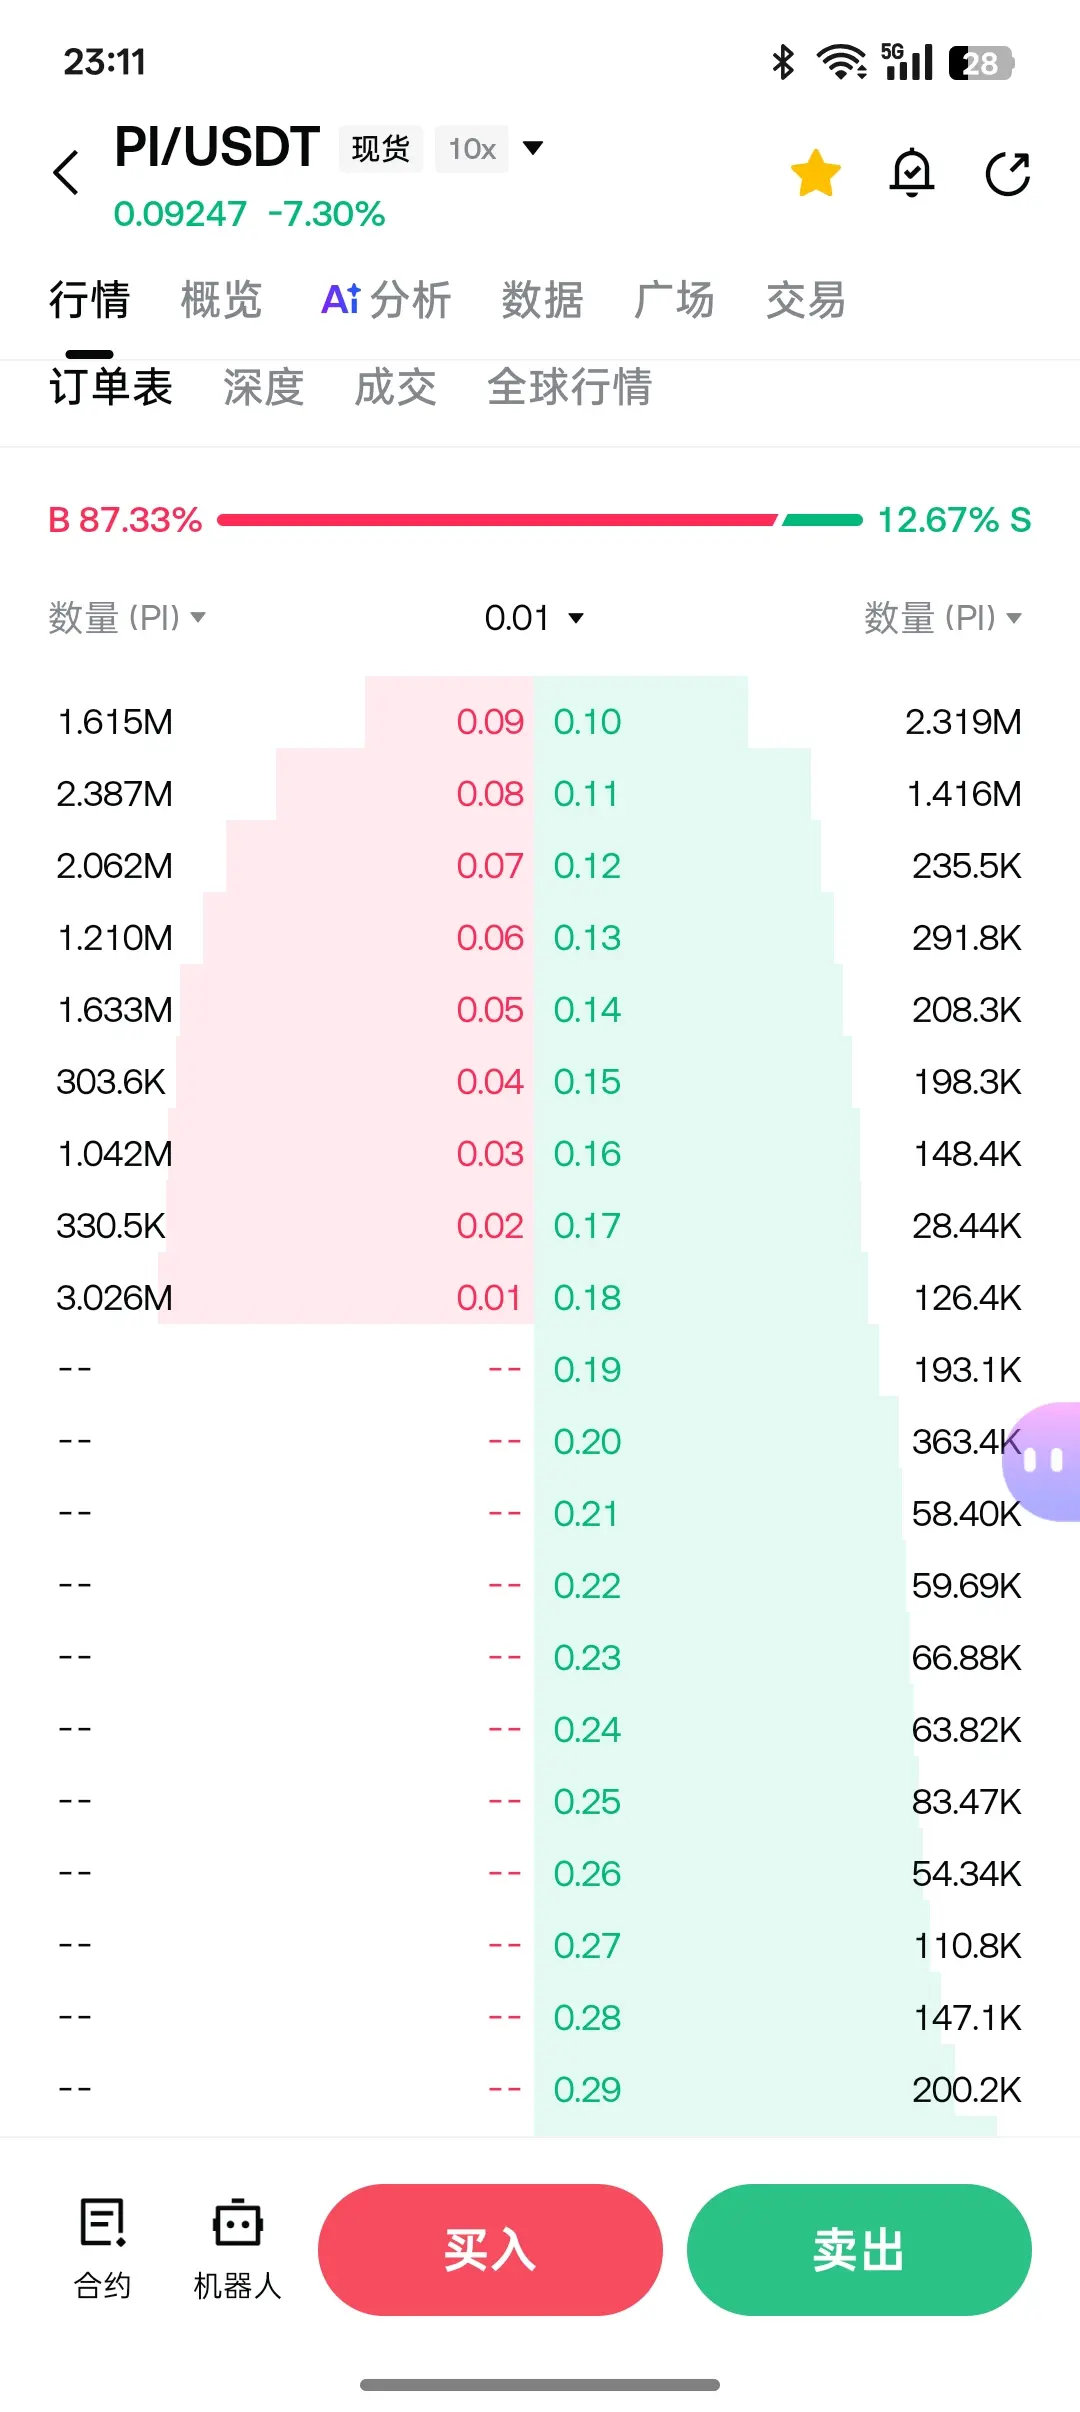This screenshot has width=1080, height=2412.
Task: Tap the green 卖出 sell button
Action: [859, 2250]
